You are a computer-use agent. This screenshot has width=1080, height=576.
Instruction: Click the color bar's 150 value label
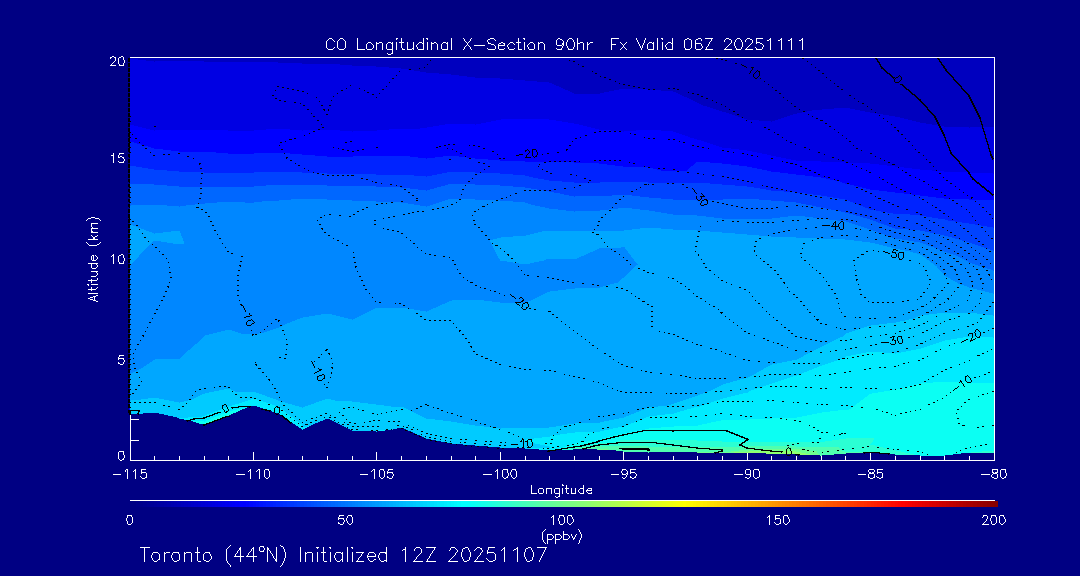point(778,520)
